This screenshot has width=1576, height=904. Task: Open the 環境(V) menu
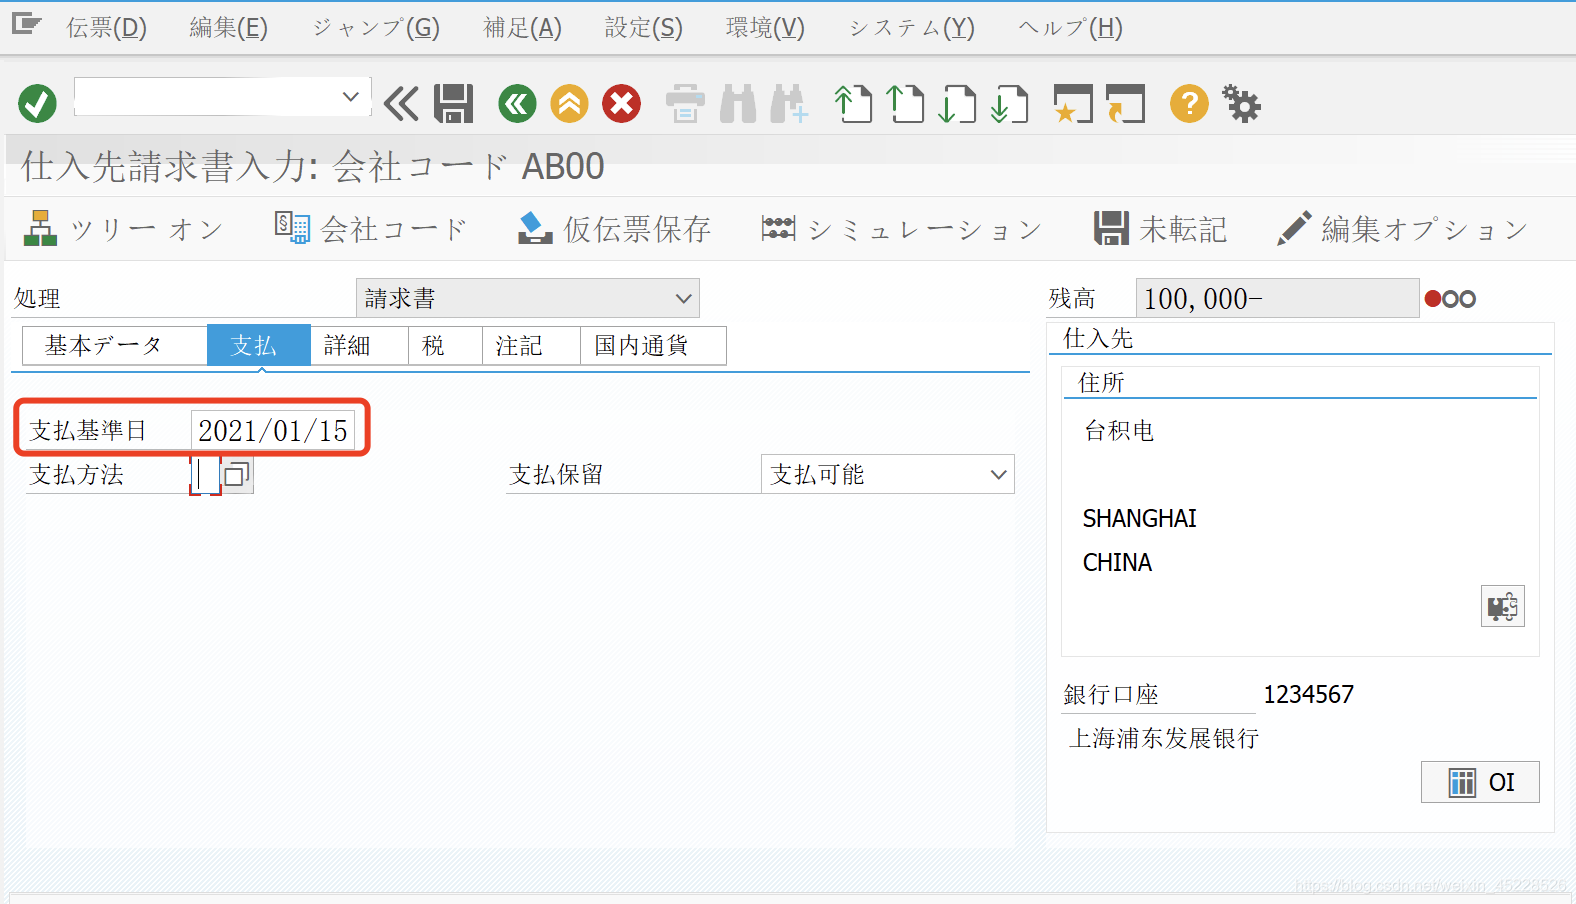point(765,27)
